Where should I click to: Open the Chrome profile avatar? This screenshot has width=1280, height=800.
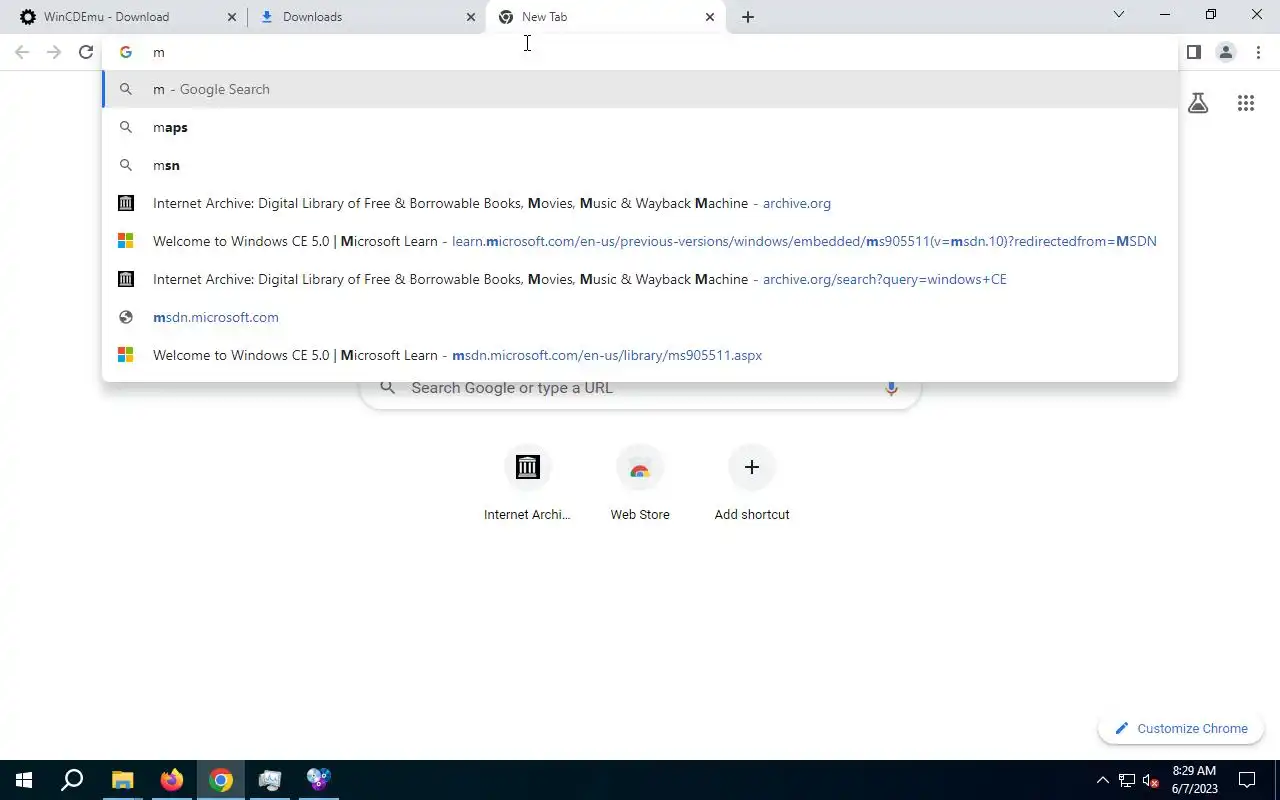[1226, 52]
